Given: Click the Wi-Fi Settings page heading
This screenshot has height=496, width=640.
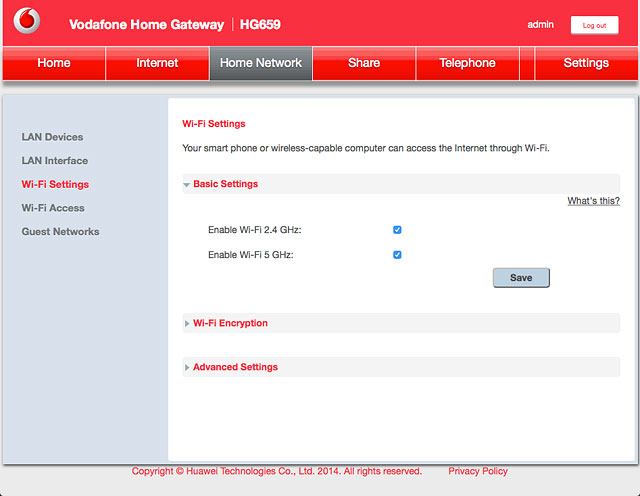Looking at the screenshot, I should click(214, 124).
